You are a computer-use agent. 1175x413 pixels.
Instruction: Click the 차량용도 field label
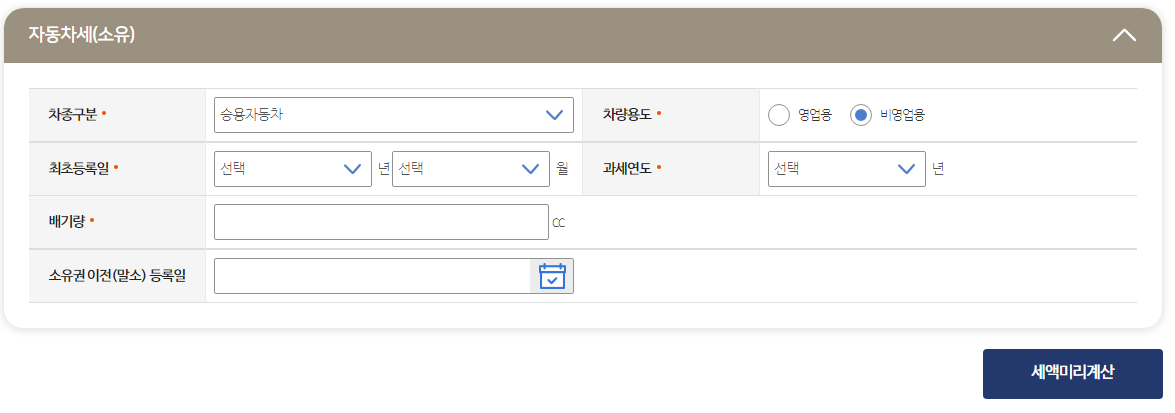pos(628,115)
